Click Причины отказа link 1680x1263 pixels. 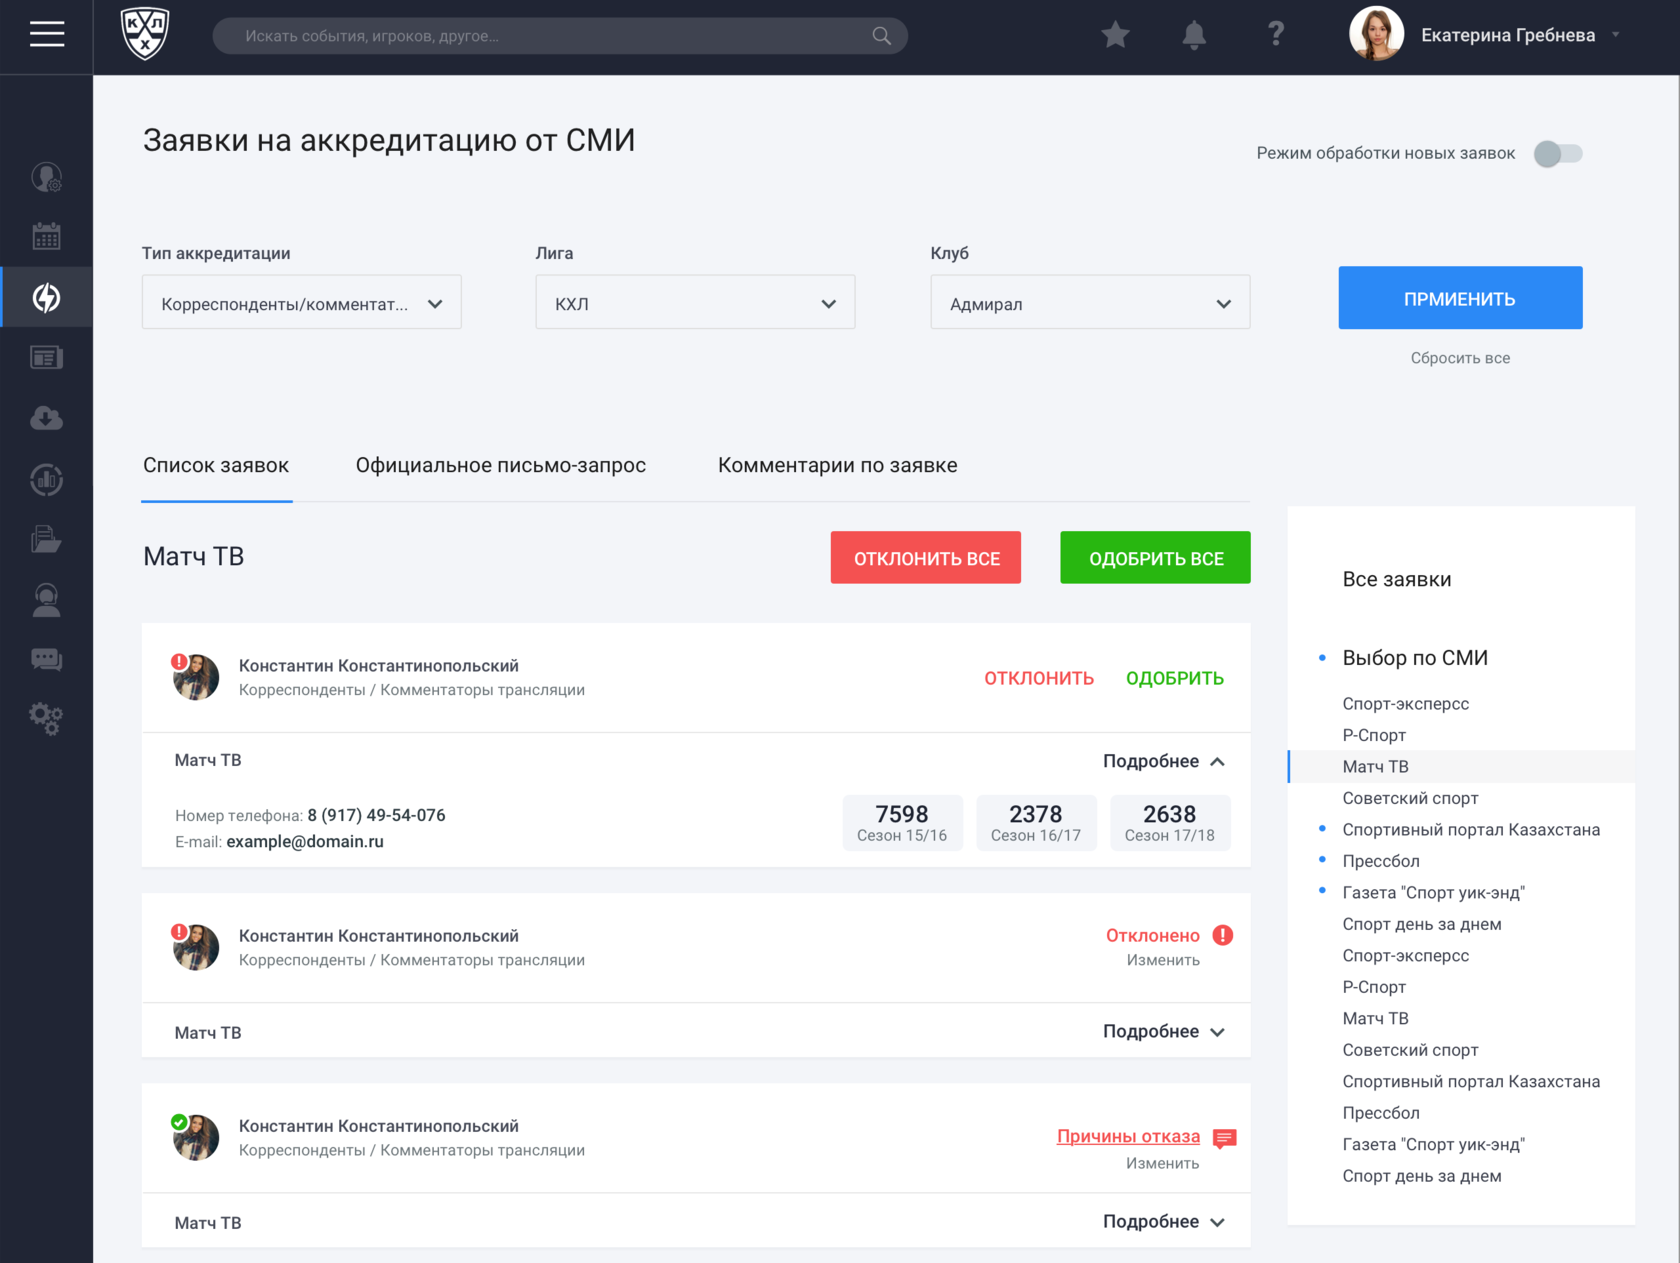coord(1128,1136)
